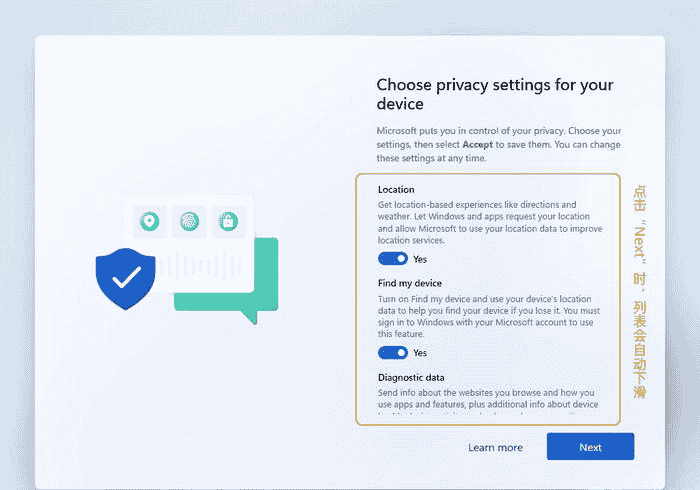Click the Next button
Viewport: 700px width, 490px height.
point(590,447)
